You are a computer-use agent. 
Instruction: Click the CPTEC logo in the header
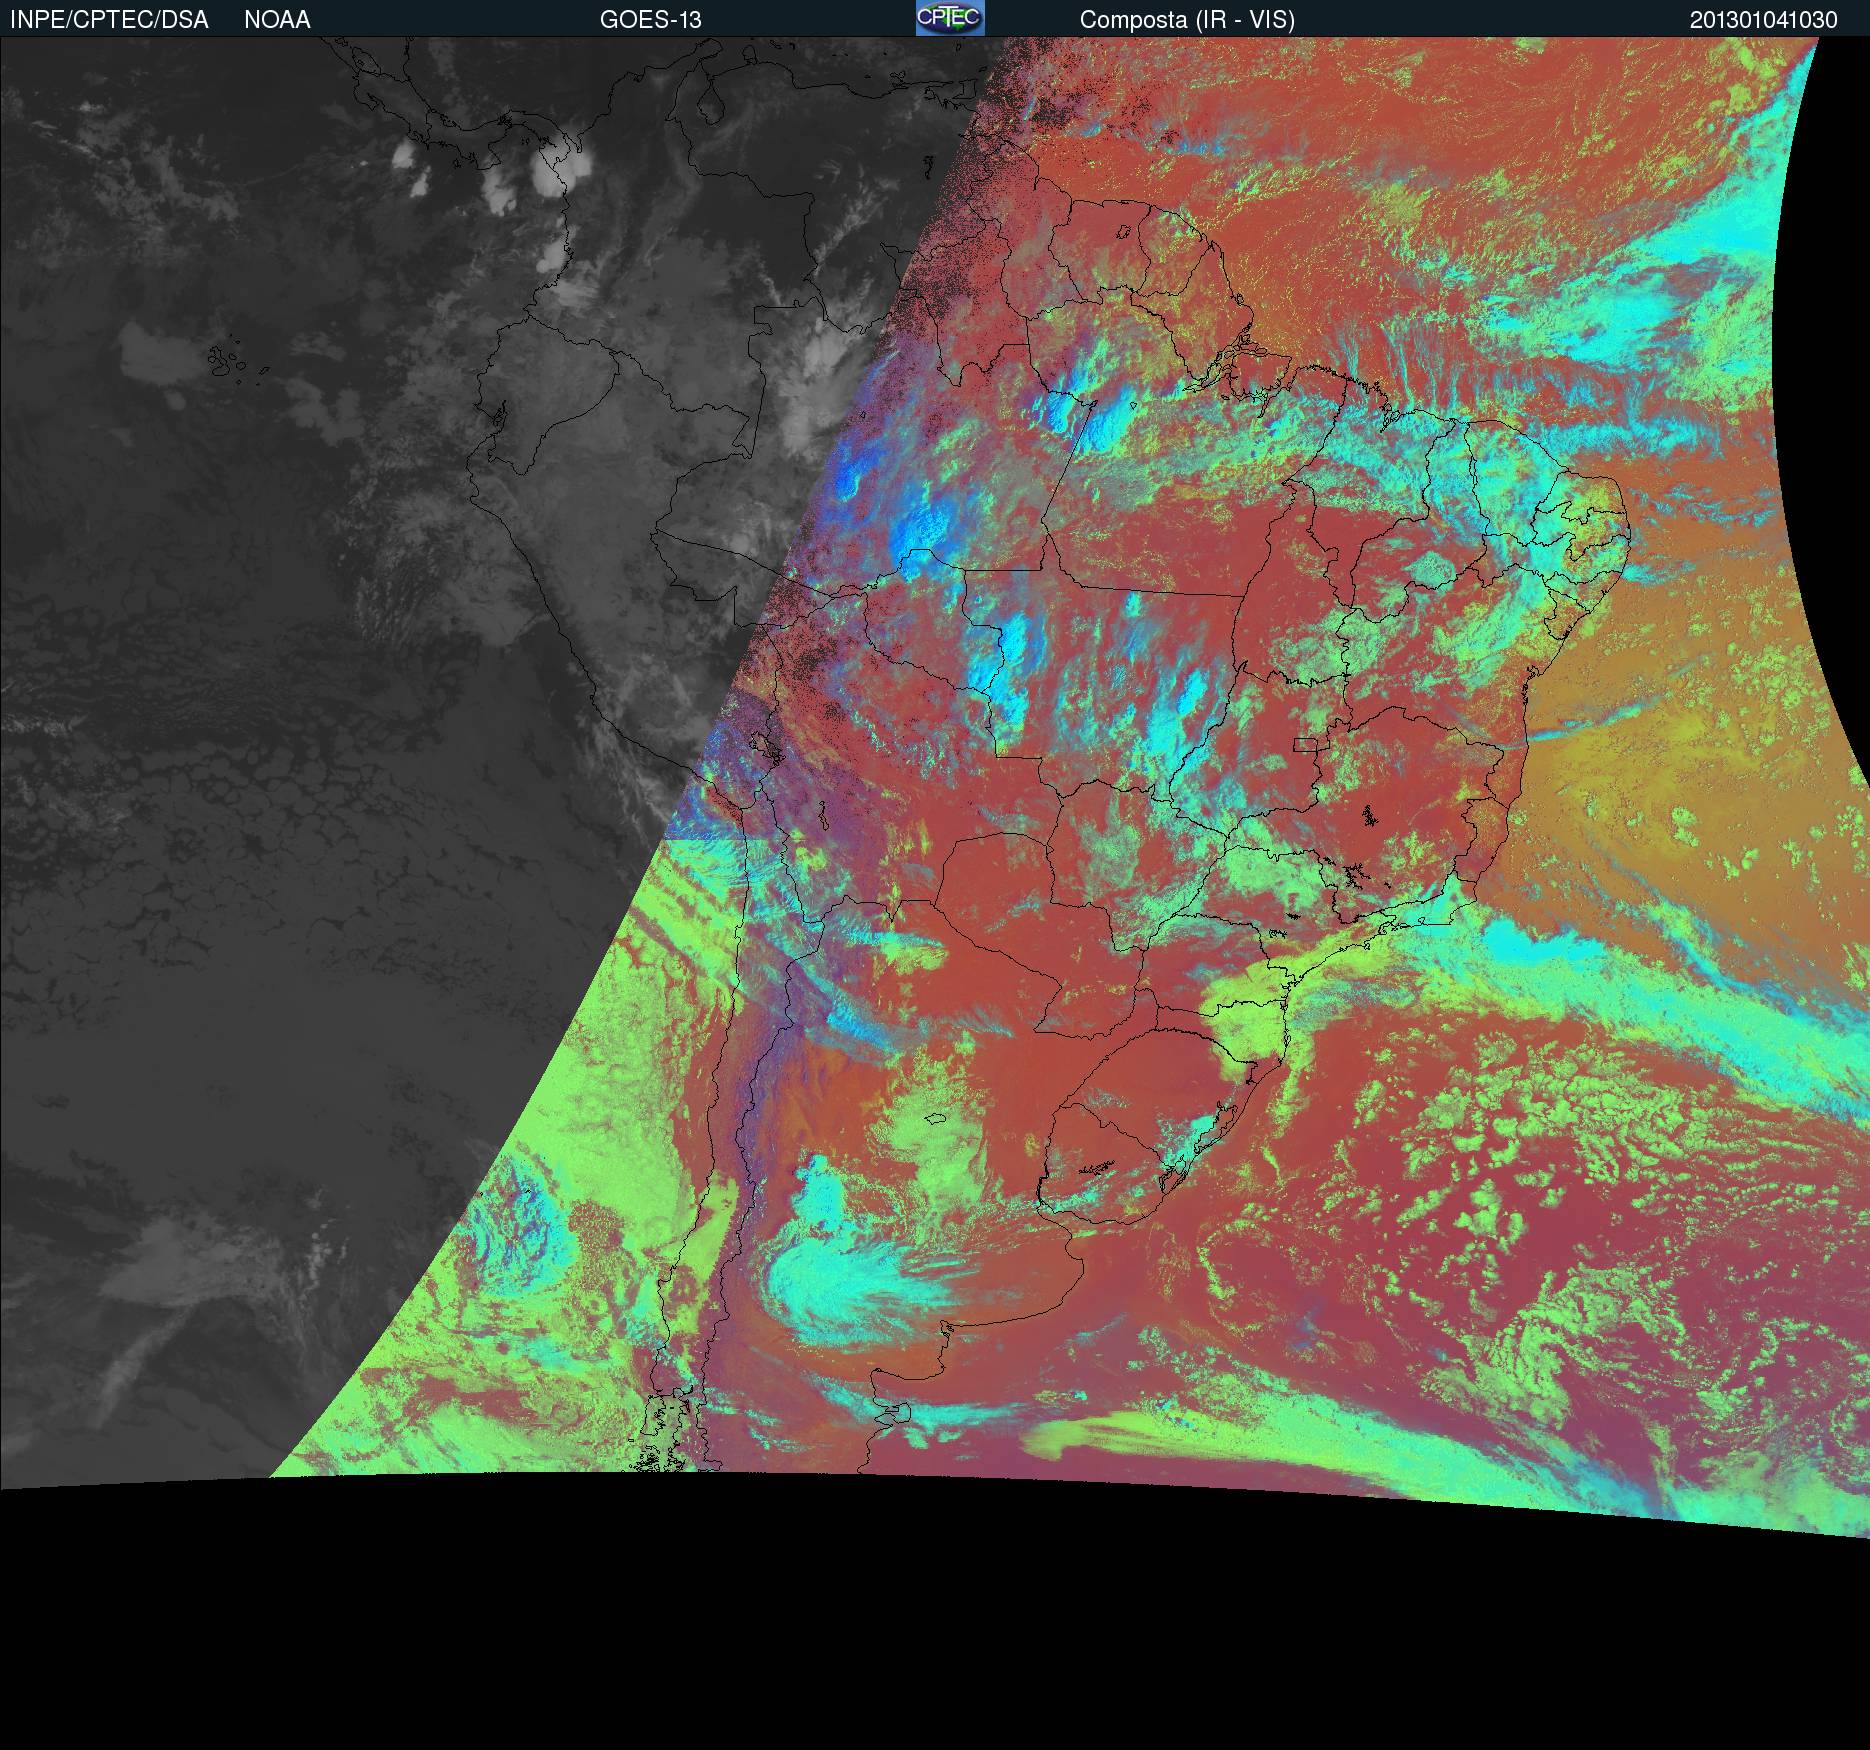click(x=950, y=18)
